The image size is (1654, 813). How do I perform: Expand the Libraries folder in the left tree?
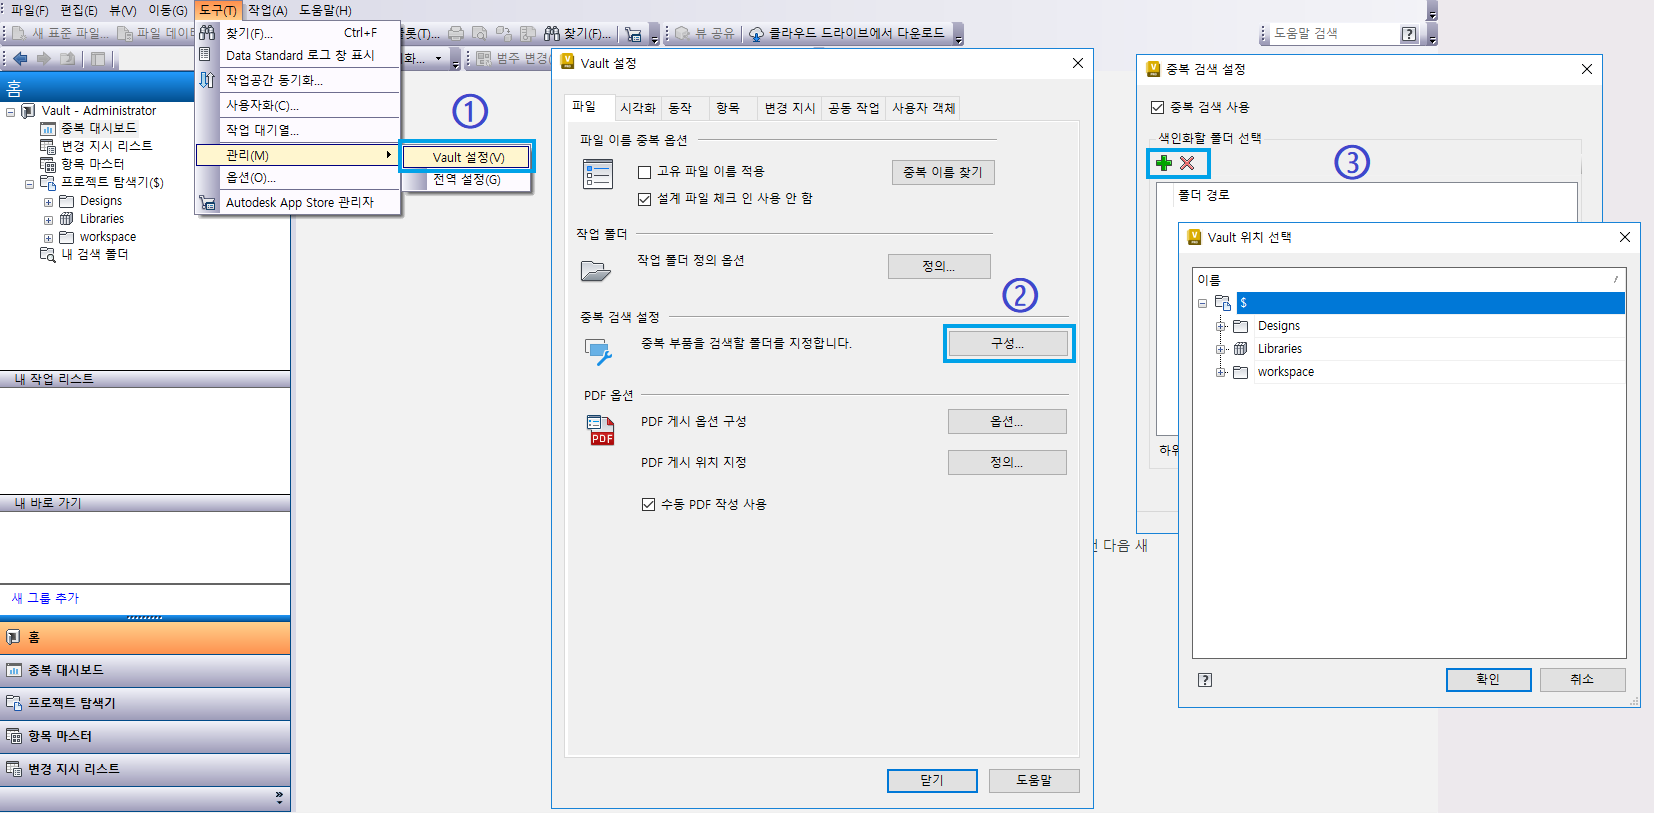pyautogui.click(x=48, y=220)
